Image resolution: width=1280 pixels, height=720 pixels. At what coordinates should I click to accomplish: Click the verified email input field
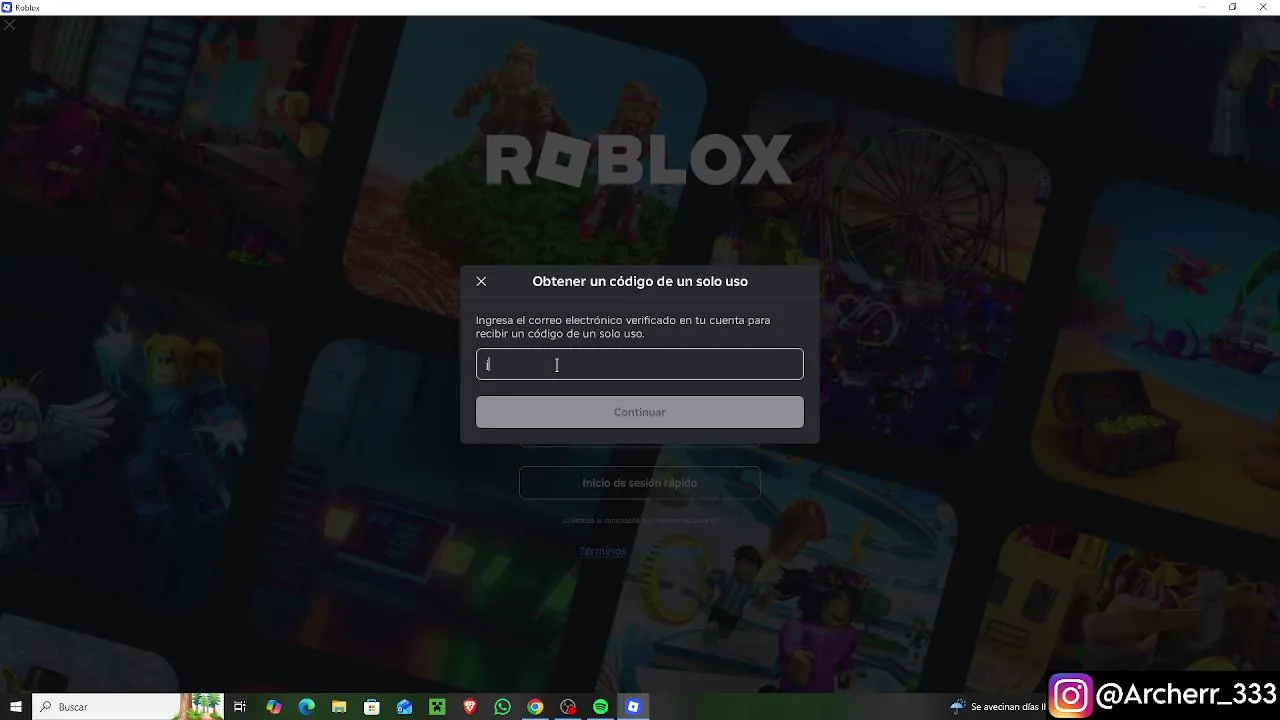click(x=639, y=364)
